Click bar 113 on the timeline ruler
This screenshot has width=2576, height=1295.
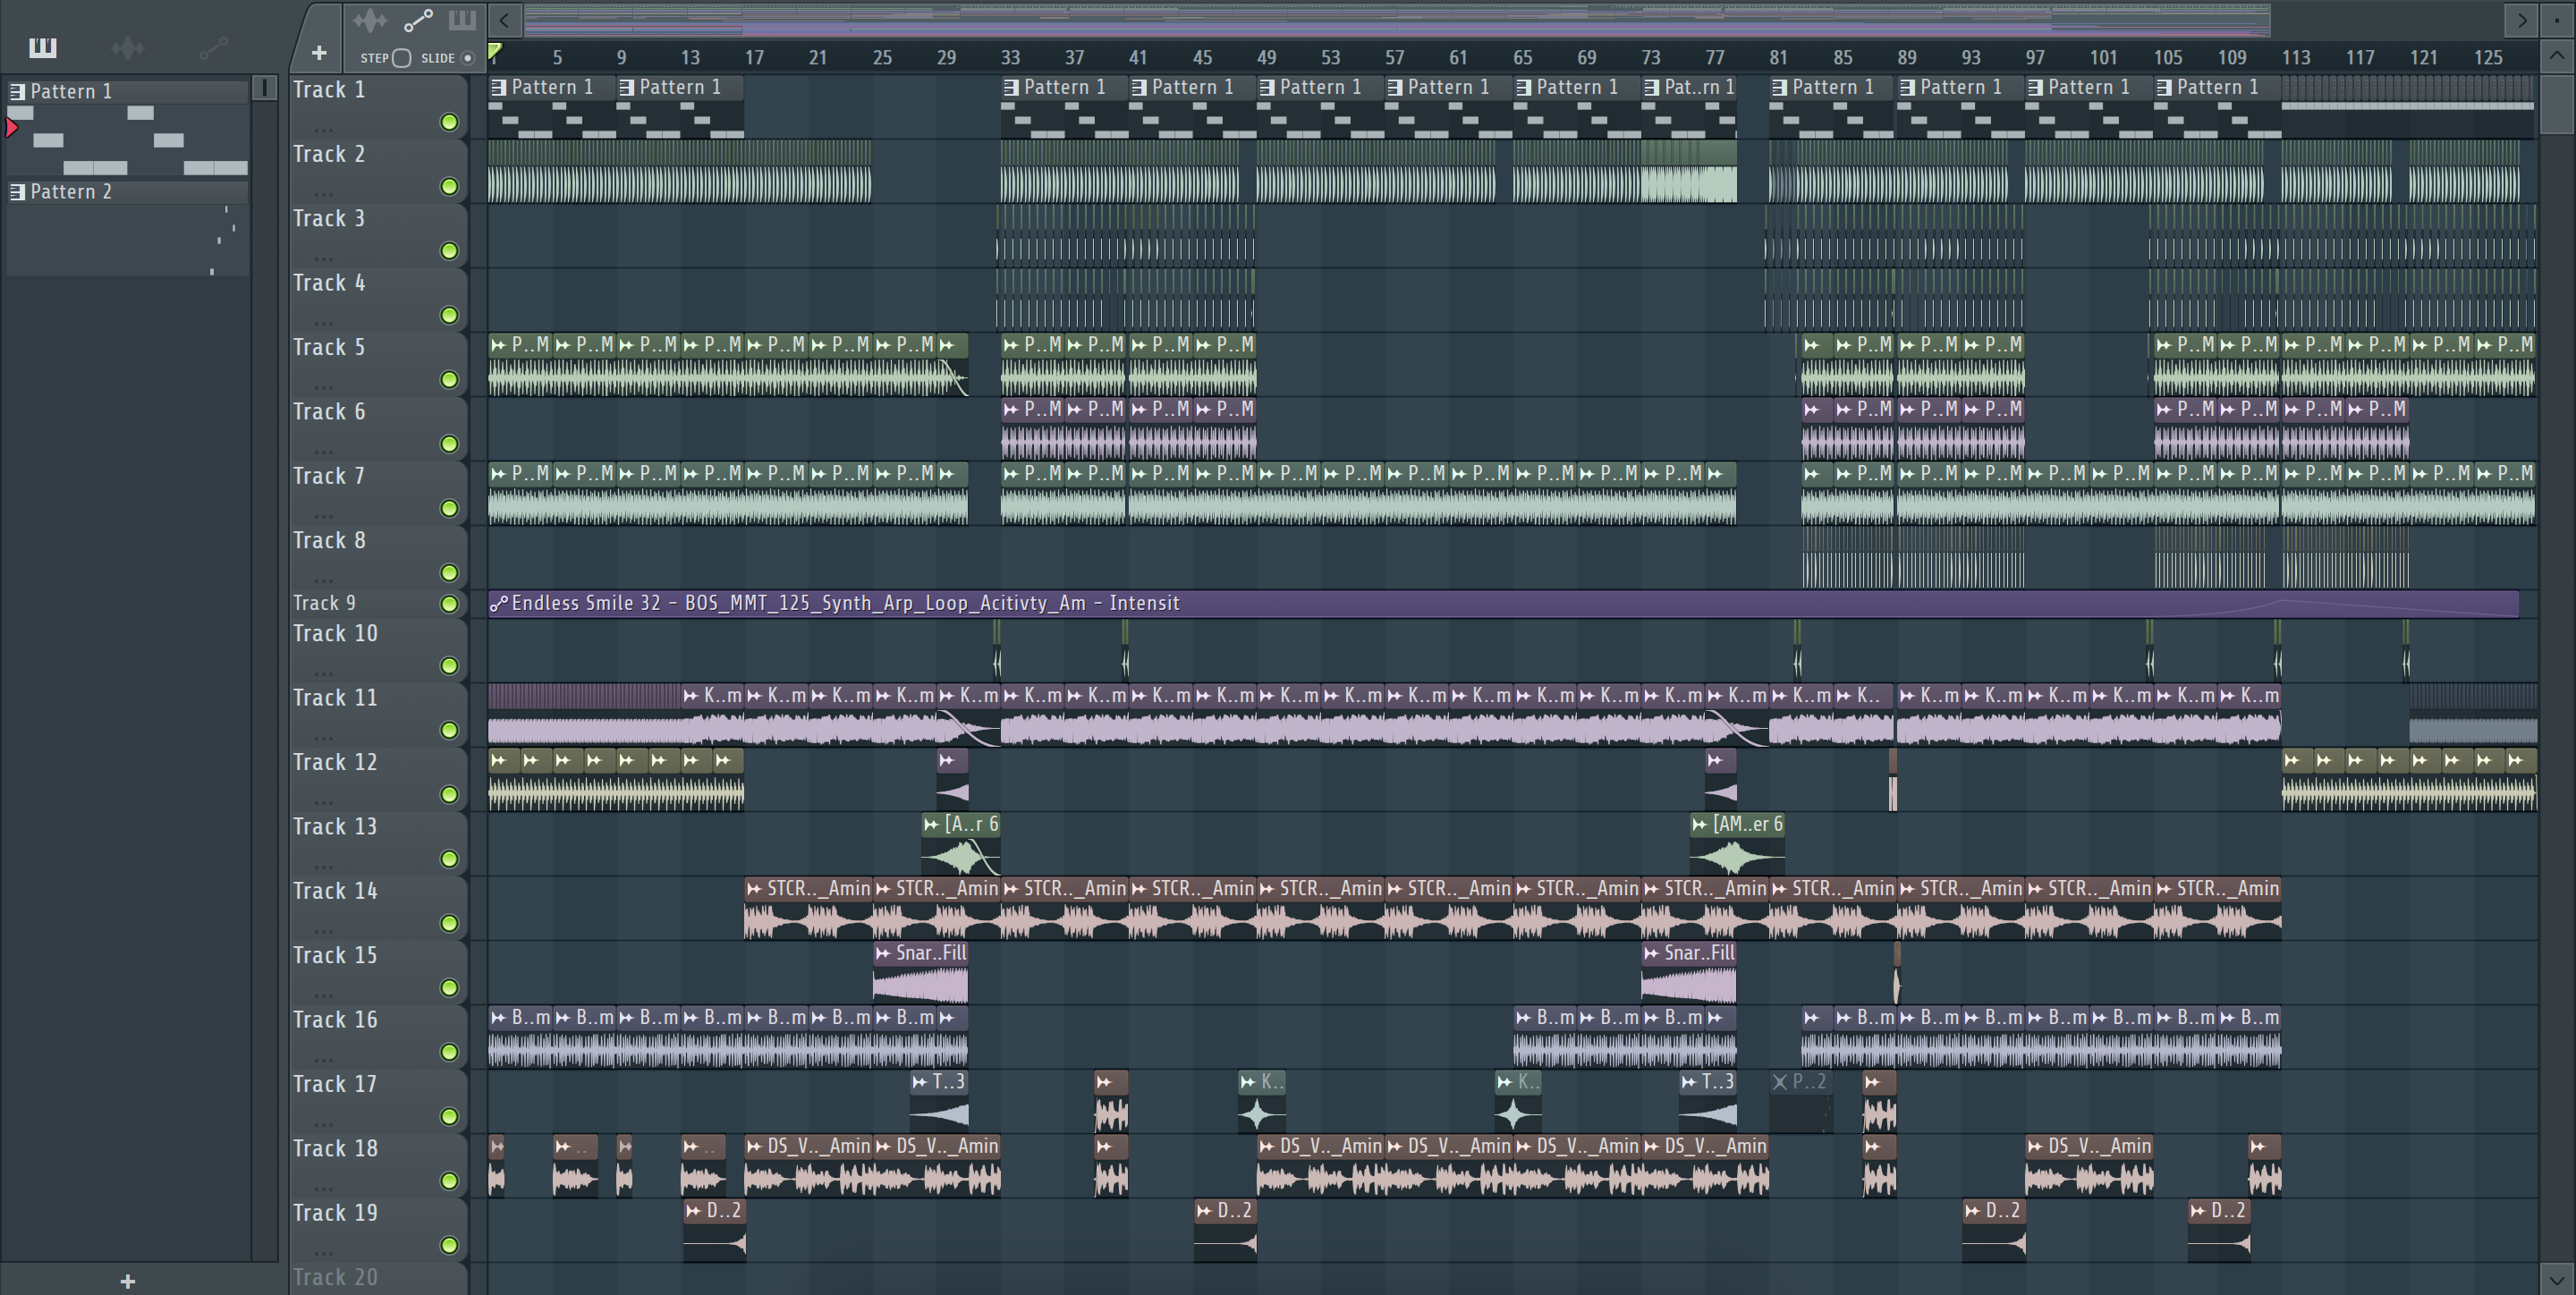coord(2296,58)
